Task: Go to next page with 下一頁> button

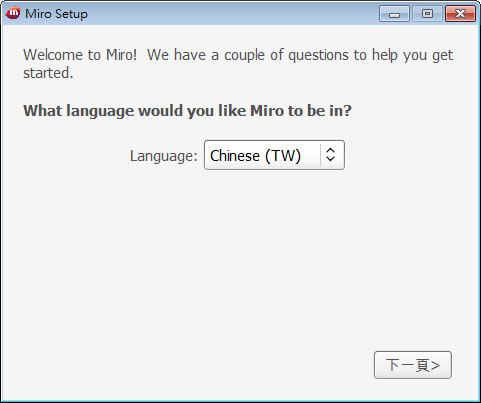Action: pyautogui.click(x=413, y=365)
